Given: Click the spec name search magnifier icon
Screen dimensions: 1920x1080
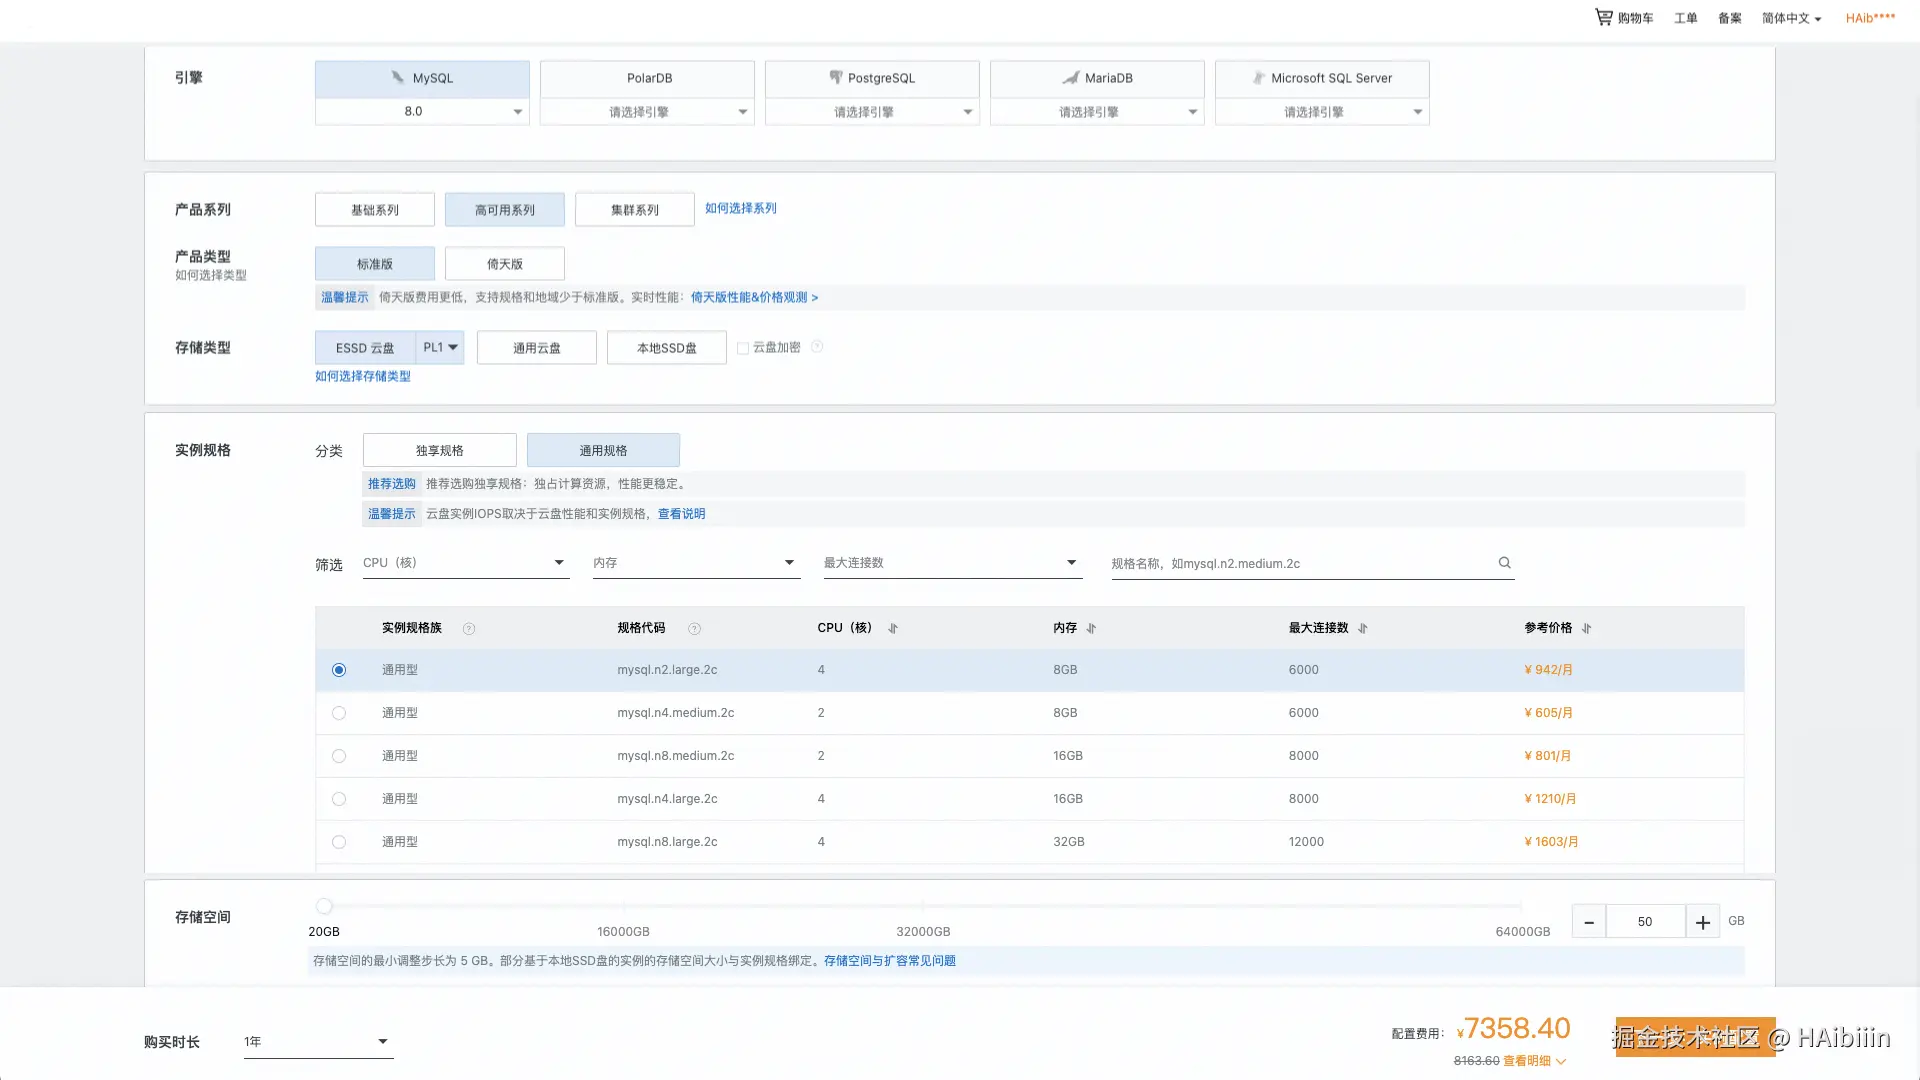Looking at the screenshot, I should (1504, 562).
